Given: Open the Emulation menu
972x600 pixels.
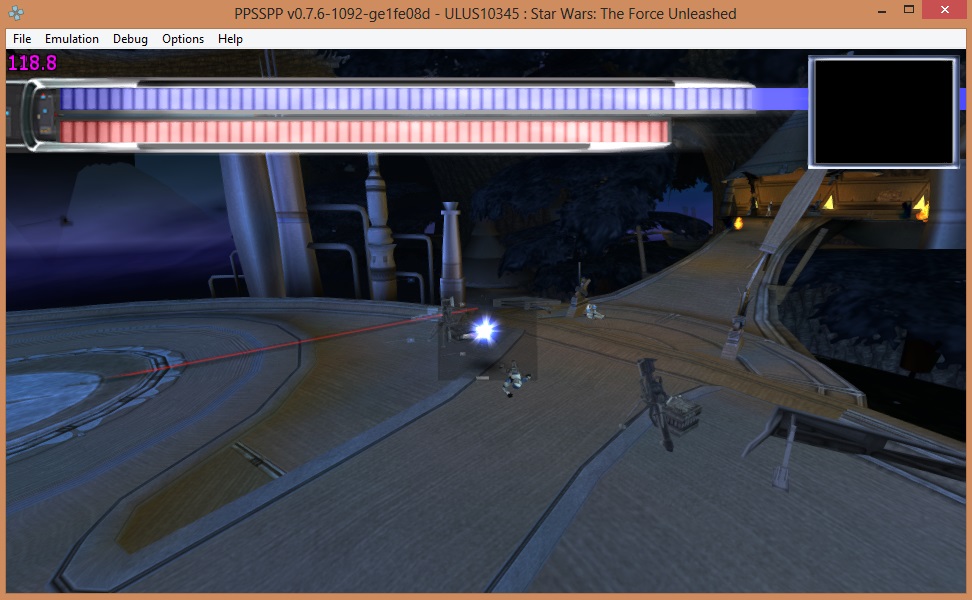Looking at the screenshot, I should (72, 39).
